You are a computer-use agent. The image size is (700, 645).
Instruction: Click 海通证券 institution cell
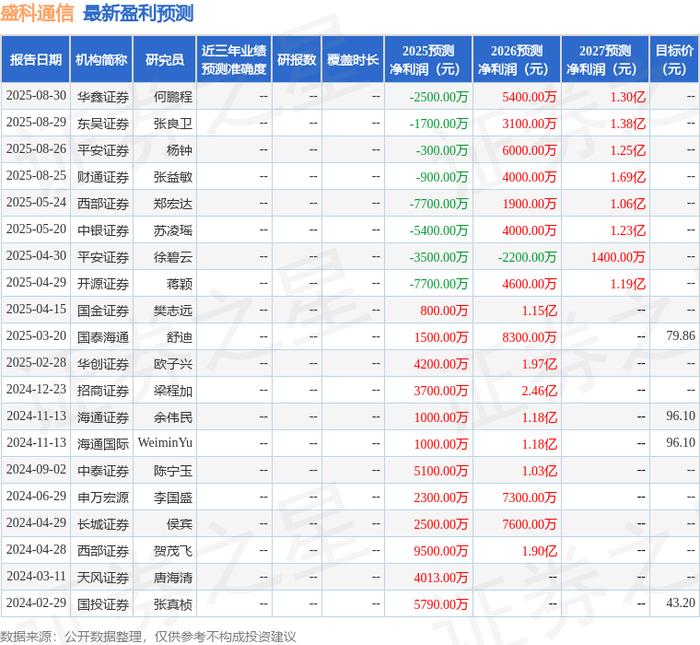[x=103, y=417]
